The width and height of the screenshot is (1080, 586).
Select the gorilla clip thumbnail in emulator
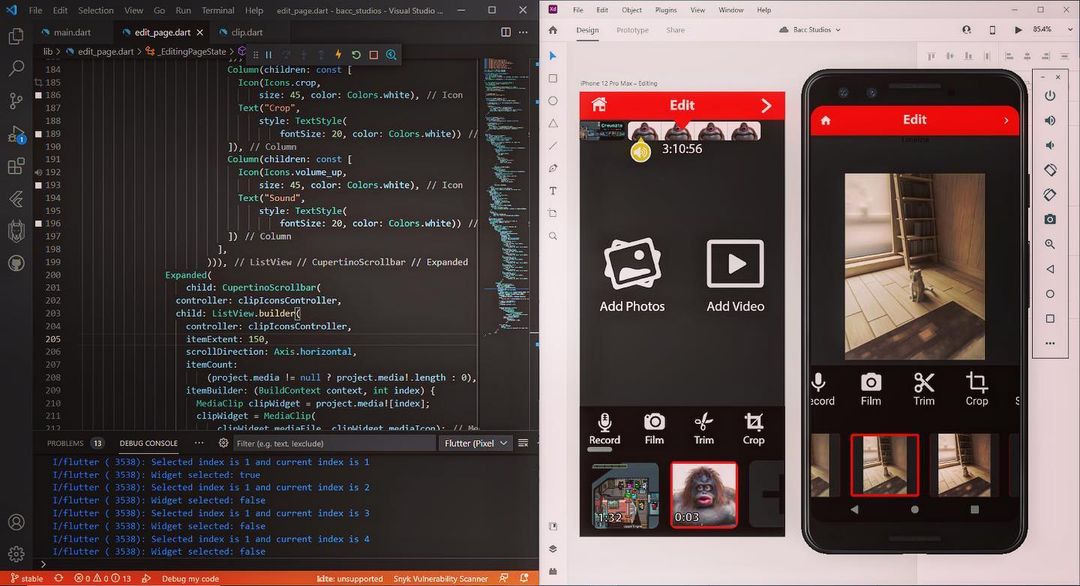703,496
